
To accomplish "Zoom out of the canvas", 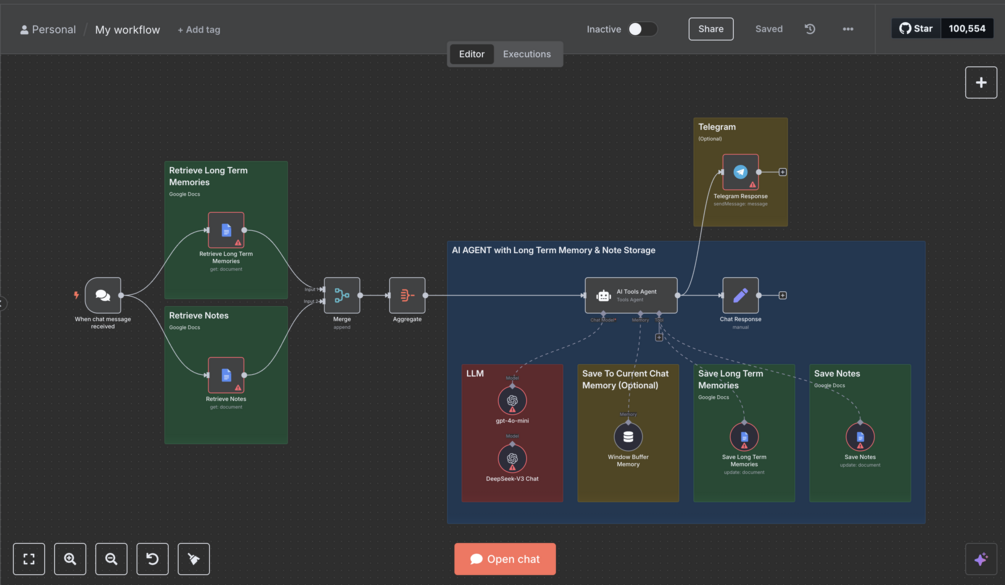I will (111, 559).
